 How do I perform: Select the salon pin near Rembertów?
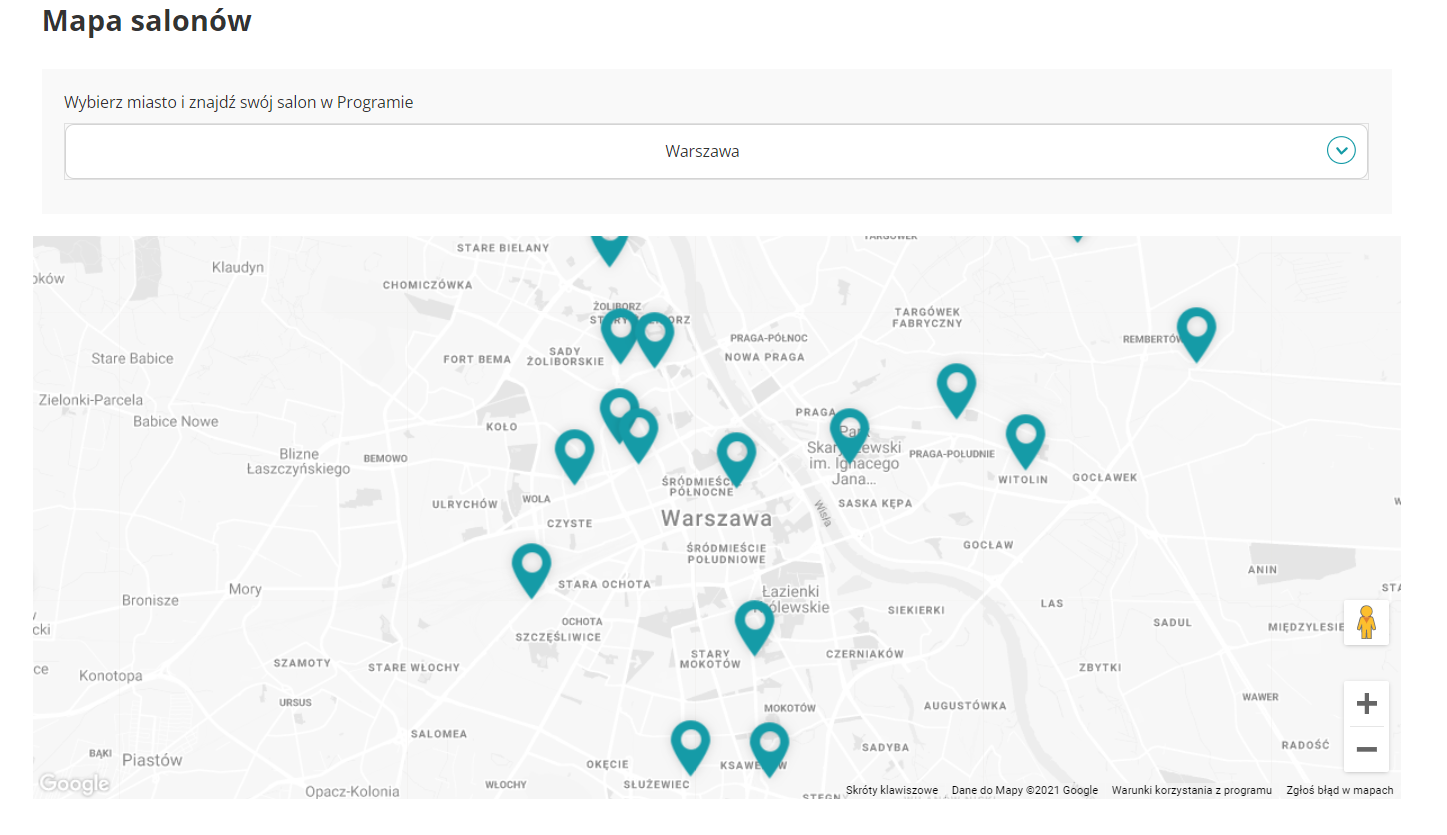(1196, 334)
